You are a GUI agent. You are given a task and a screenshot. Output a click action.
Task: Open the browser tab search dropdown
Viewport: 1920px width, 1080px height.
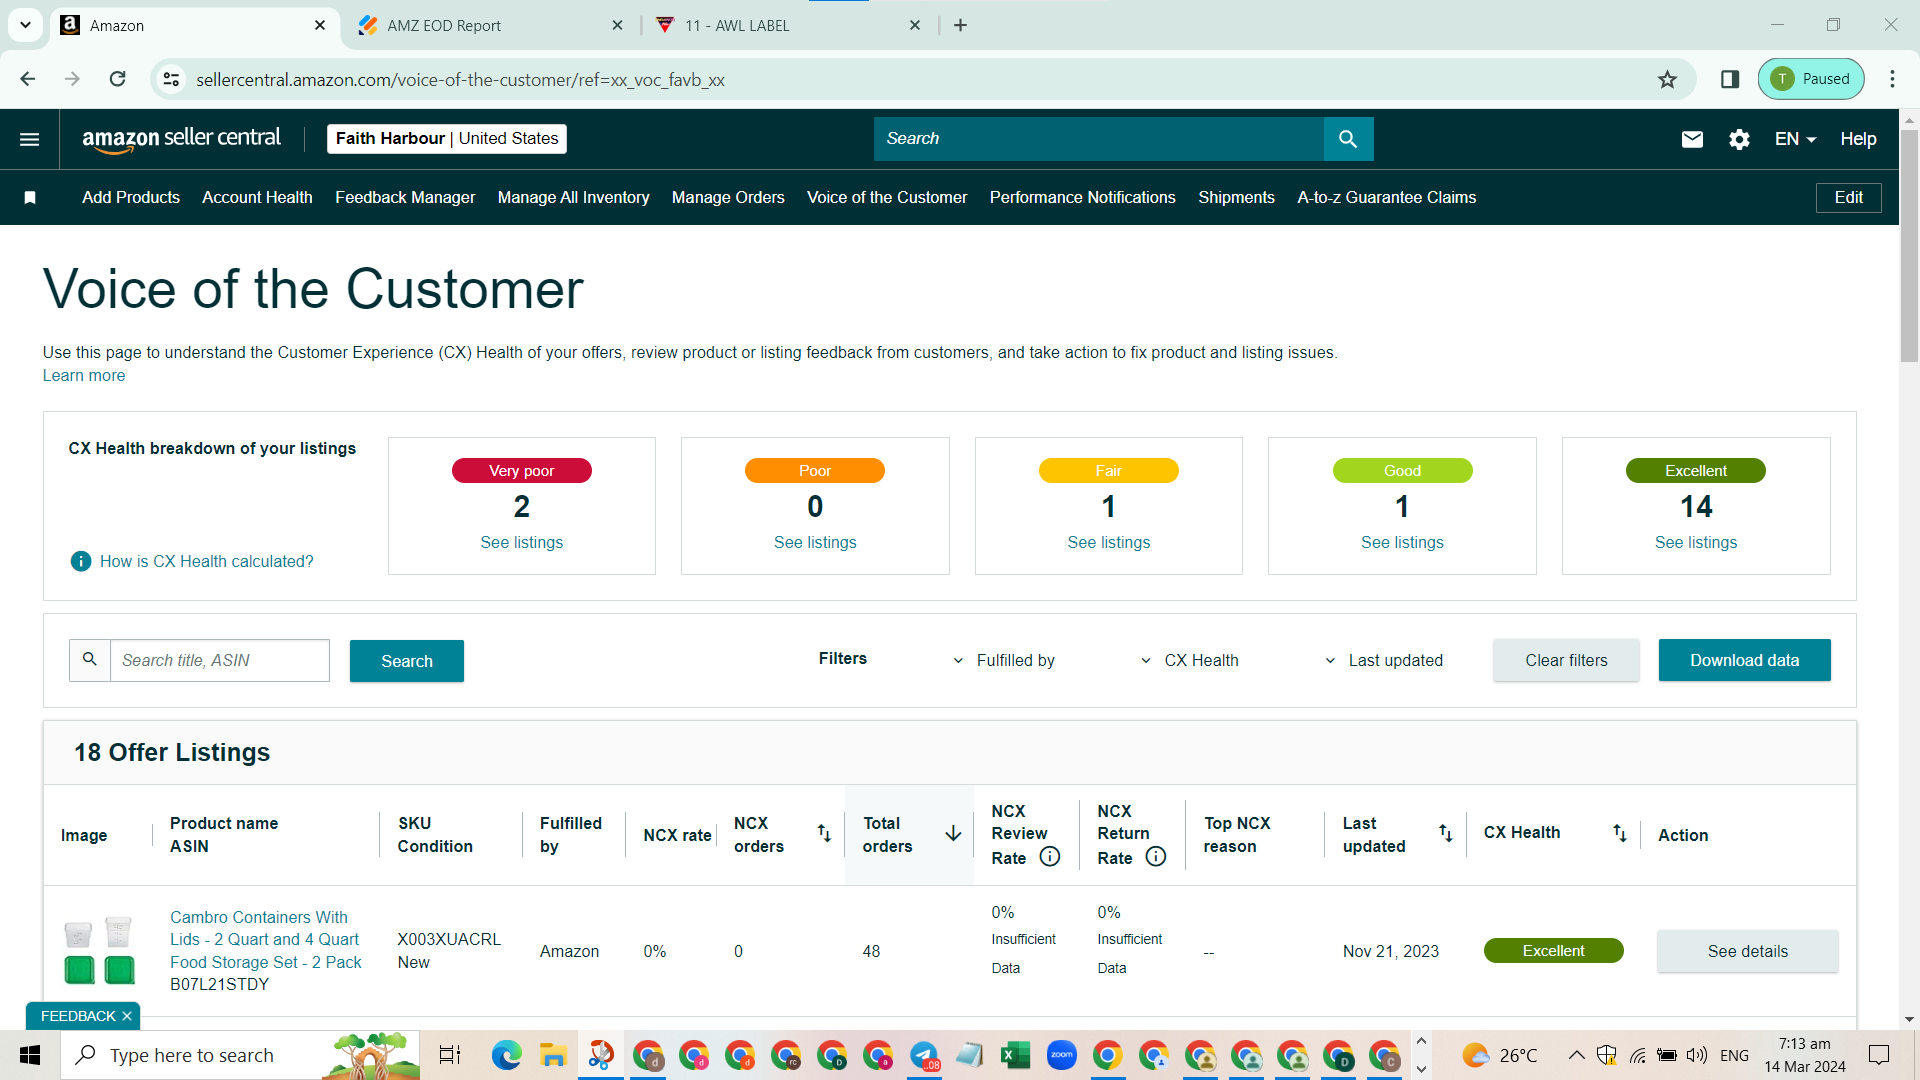pyautogui.click(x=25, y=25)
